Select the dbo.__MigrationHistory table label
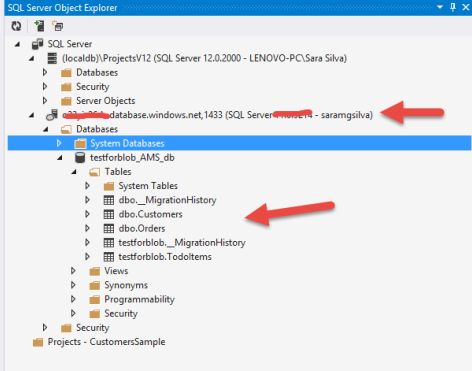The height and width of the screenshot is (371, 472). click(168, 200)
